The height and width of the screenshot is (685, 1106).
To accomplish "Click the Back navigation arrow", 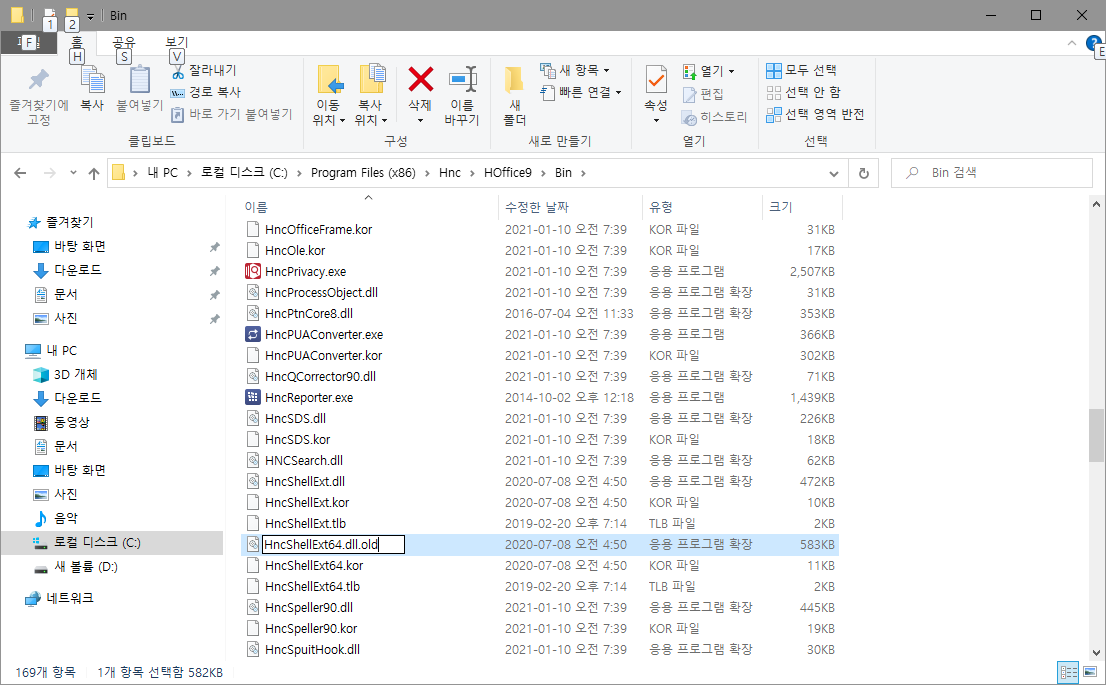I will pos(20,173).
